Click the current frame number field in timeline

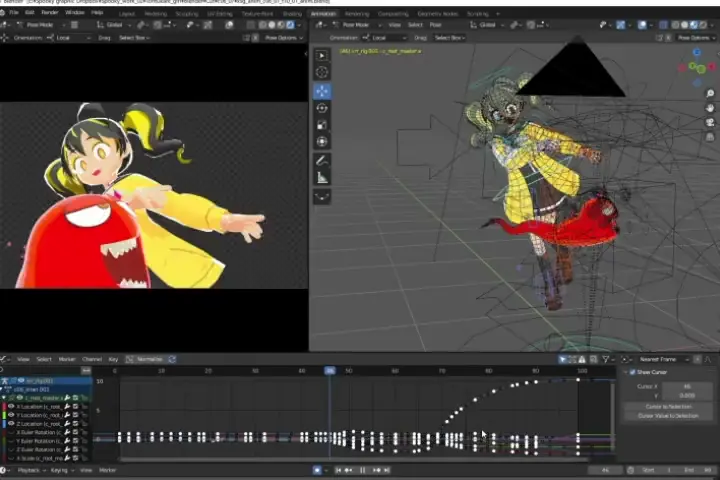(x=606, y=470)
